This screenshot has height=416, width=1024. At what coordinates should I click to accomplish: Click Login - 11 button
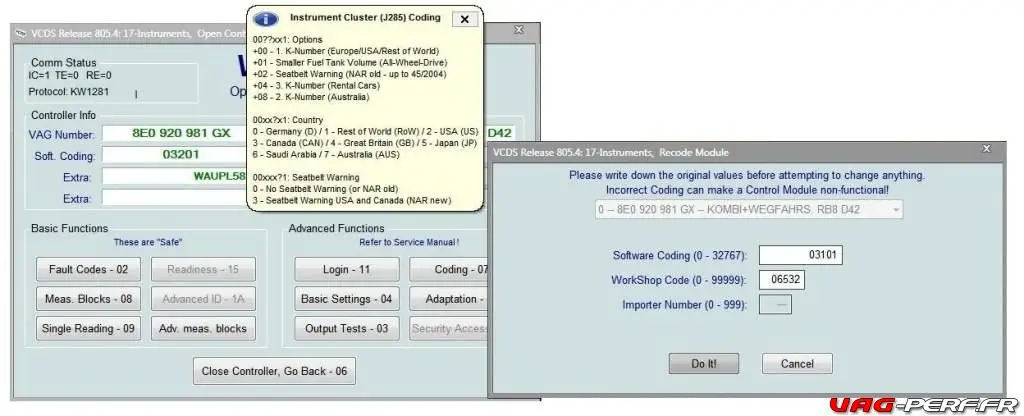[x=347, y=269]
